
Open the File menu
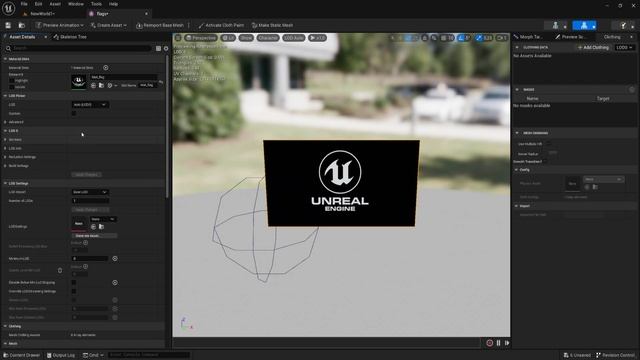click(24, 4)
